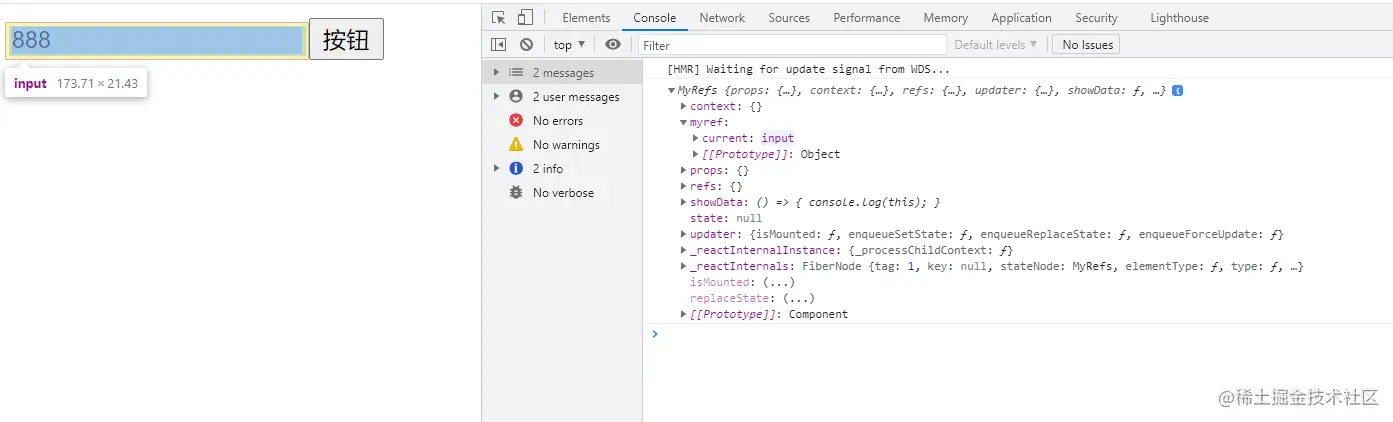Viewport: 1393px width, 422px height.
Task: Select the No warnings filter
Action: coord(565,145)
